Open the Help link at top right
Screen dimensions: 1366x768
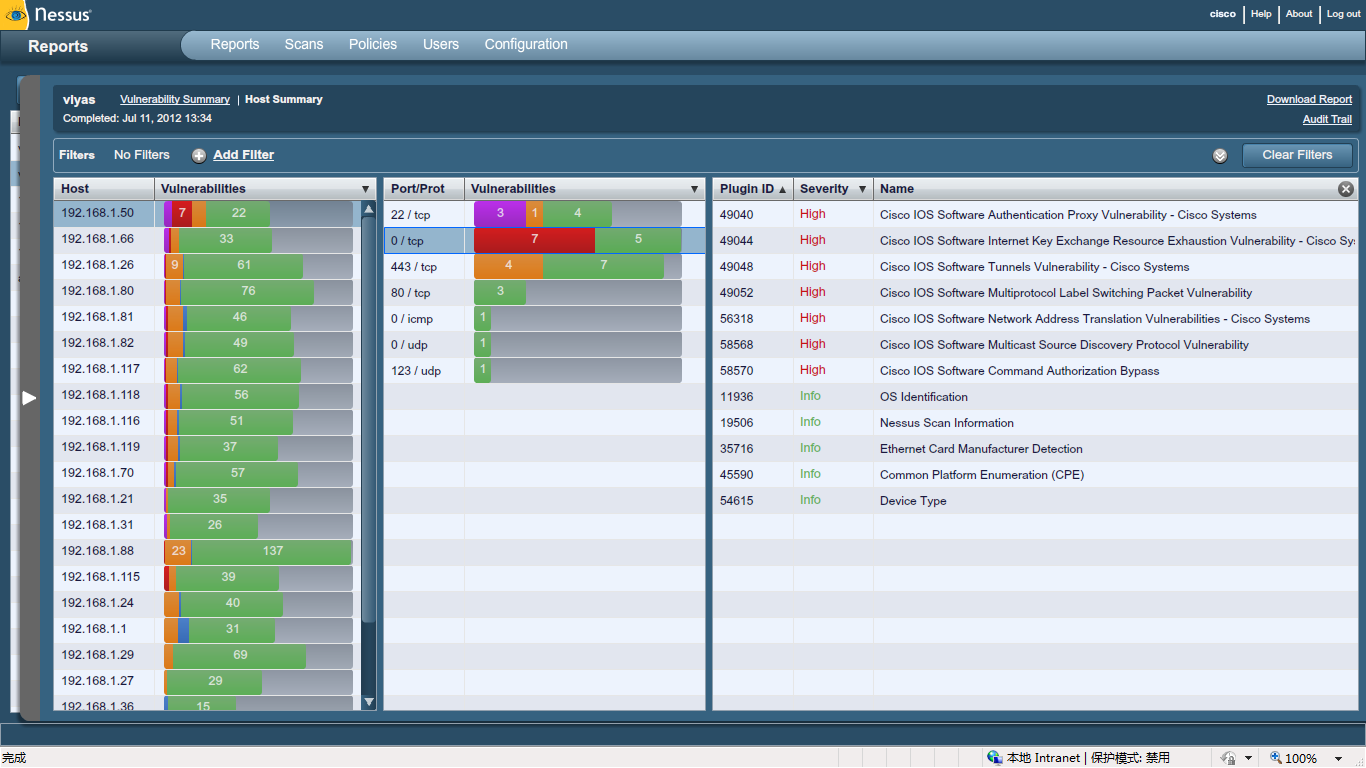click(x=1261, y=14)
